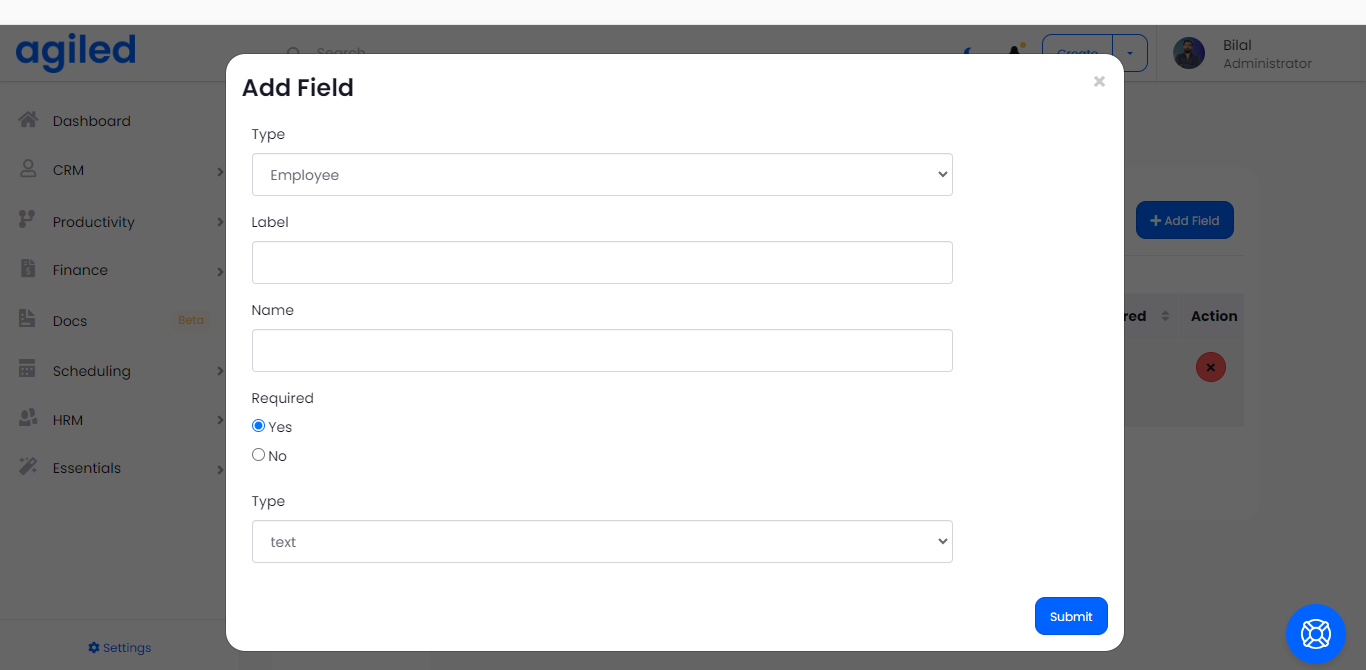The height and width of the screenshot is (670, 1366).
Task: Click the Productivity branch icon
Action: pos(28,220)
